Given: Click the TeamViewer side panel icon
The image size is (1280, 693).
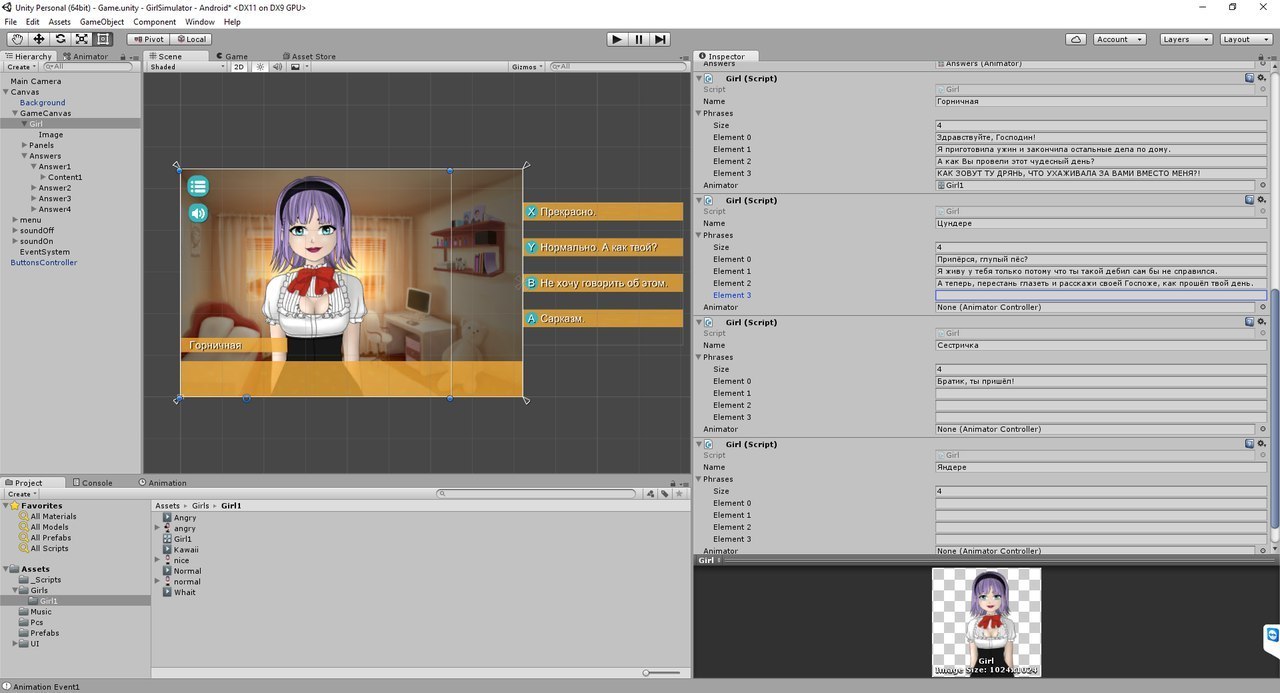Looking at the screenshot, I should [1272, 634].
